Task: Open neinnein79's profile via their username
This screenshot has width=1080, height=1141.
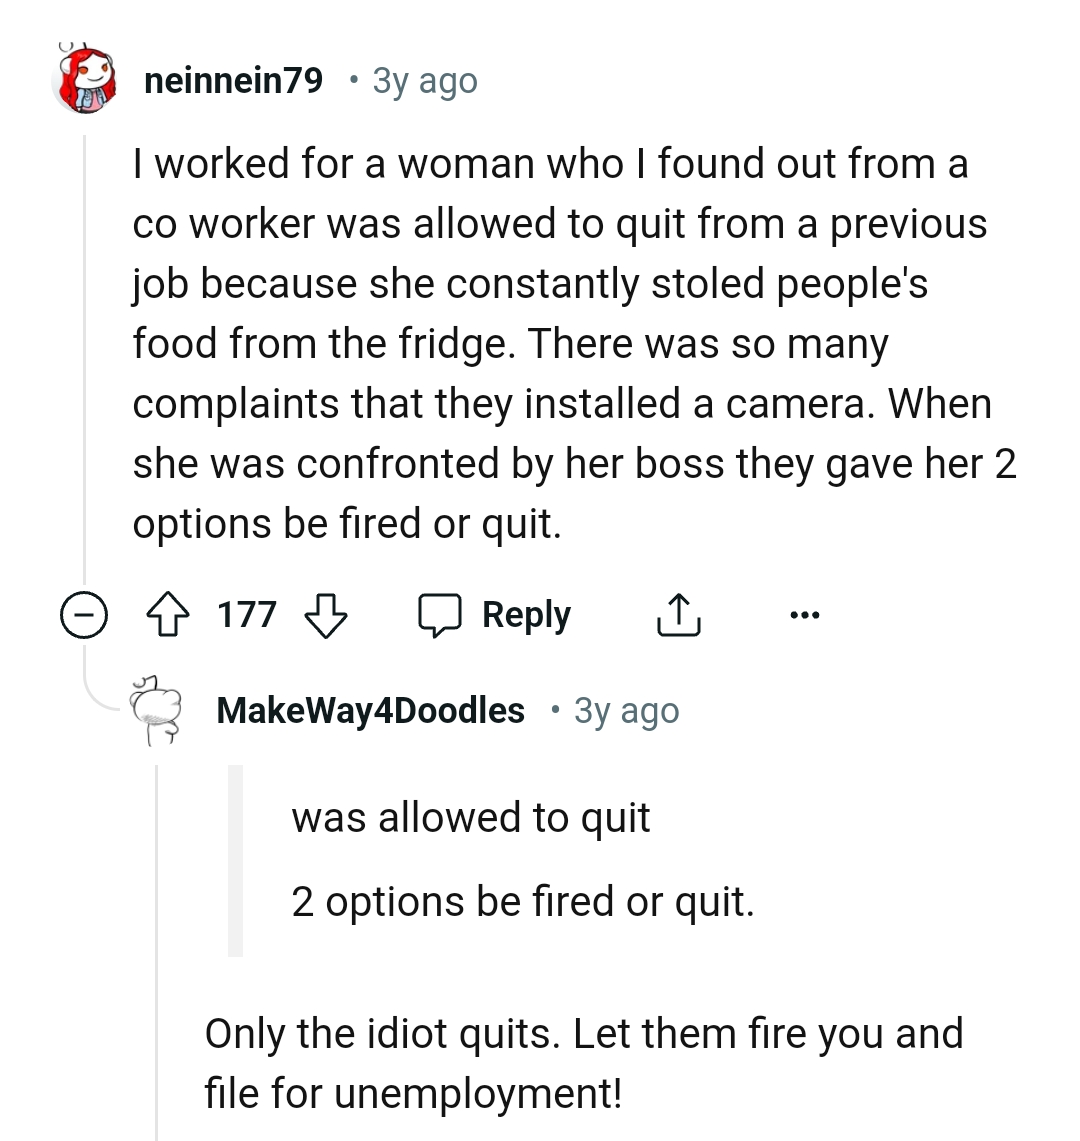Action: point(233,81)
